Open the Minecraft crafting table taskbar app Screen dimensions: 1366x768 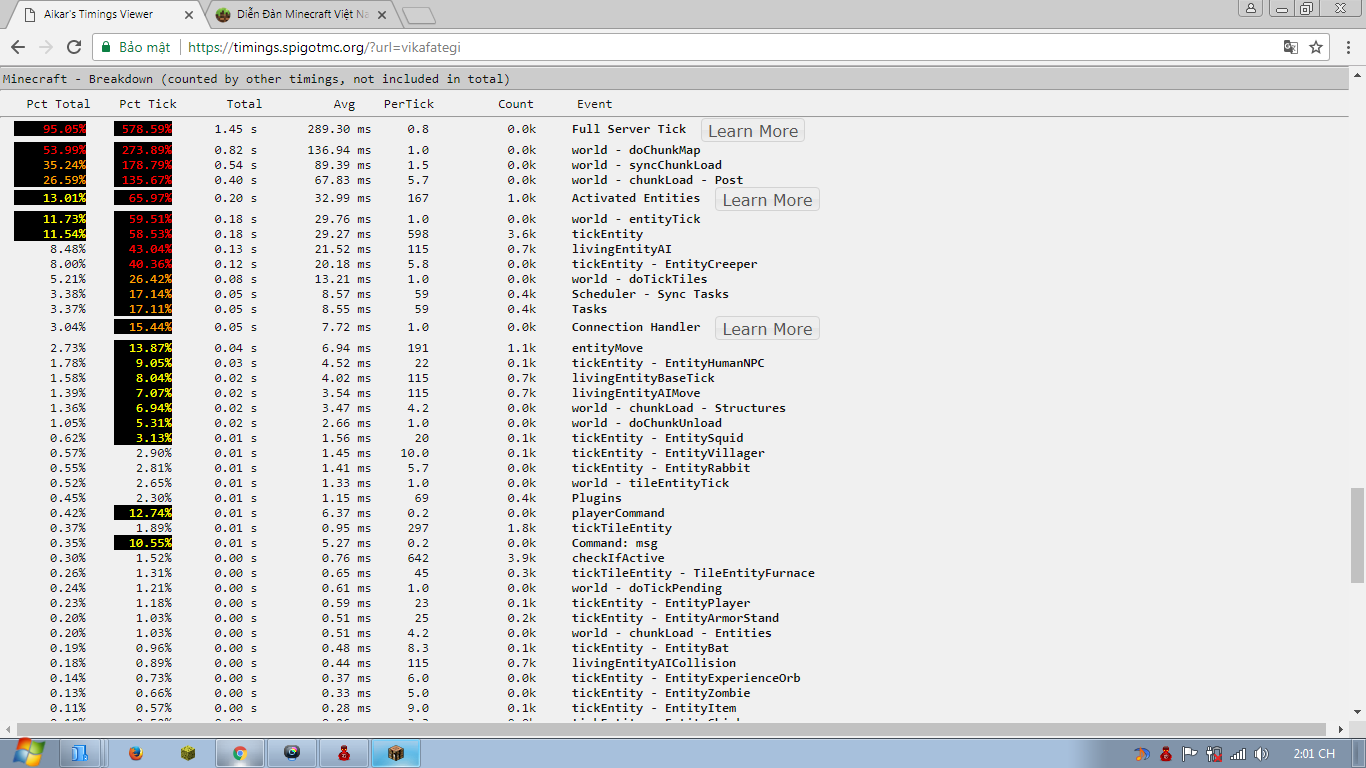coord(395,753)
